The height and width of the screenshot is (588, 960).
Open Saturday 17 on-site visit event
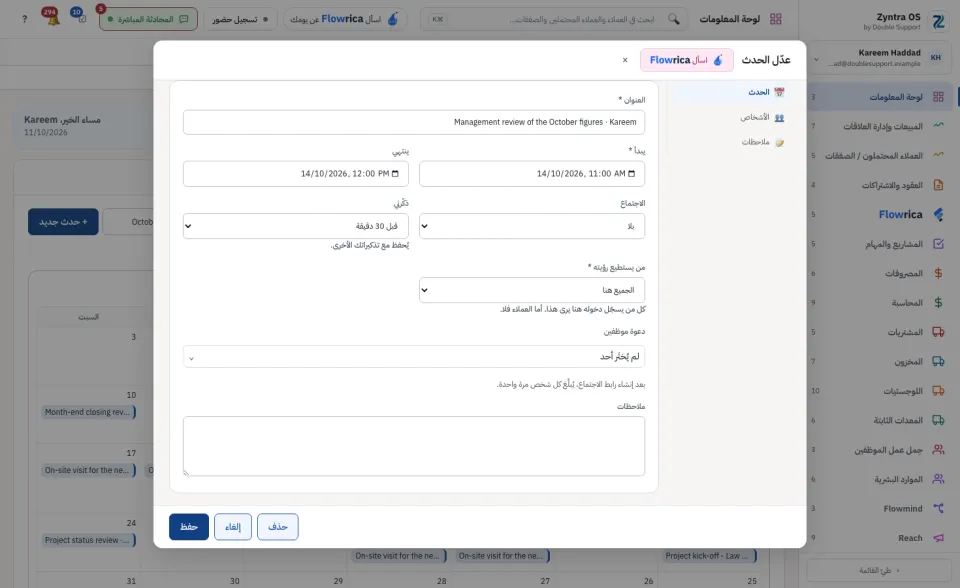pos(89,470)
